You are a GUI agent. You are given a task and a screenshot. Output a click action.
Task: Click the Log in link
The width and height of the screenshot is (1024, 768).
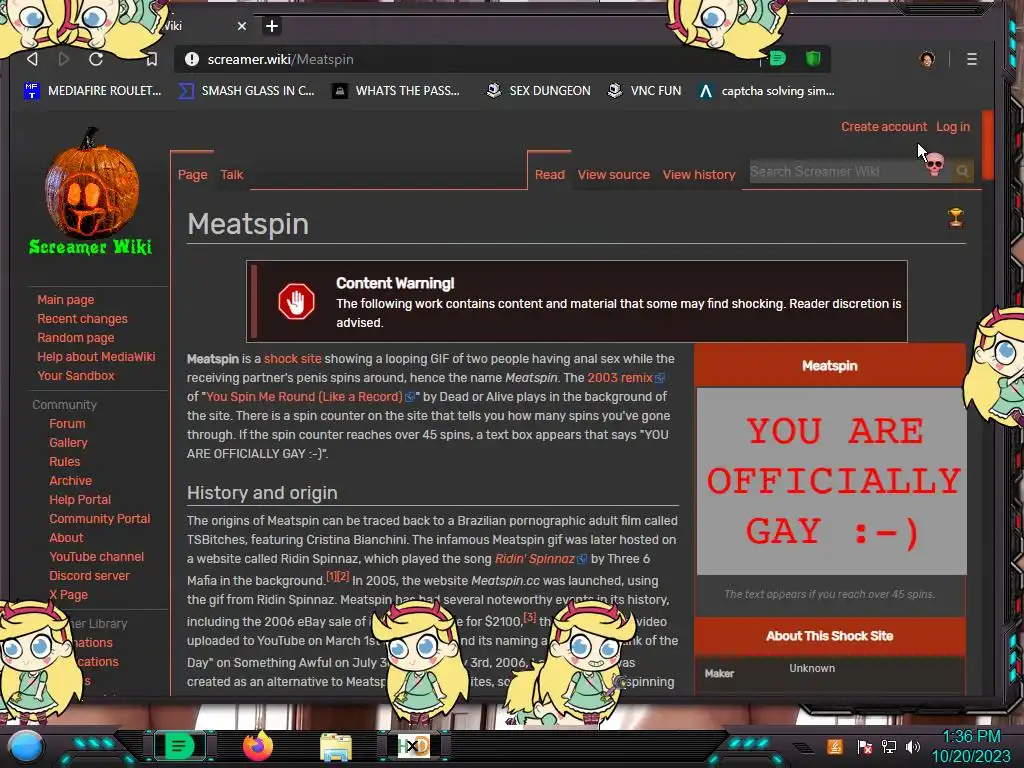point(953,127)
